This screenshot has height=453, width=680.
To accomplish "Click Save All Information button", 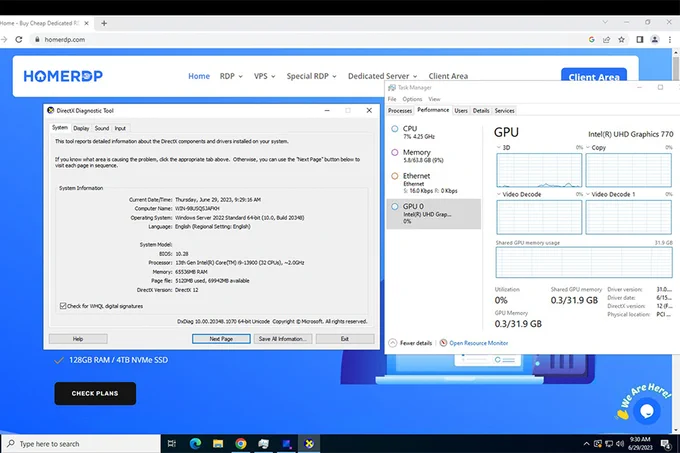I will (283, 339).
